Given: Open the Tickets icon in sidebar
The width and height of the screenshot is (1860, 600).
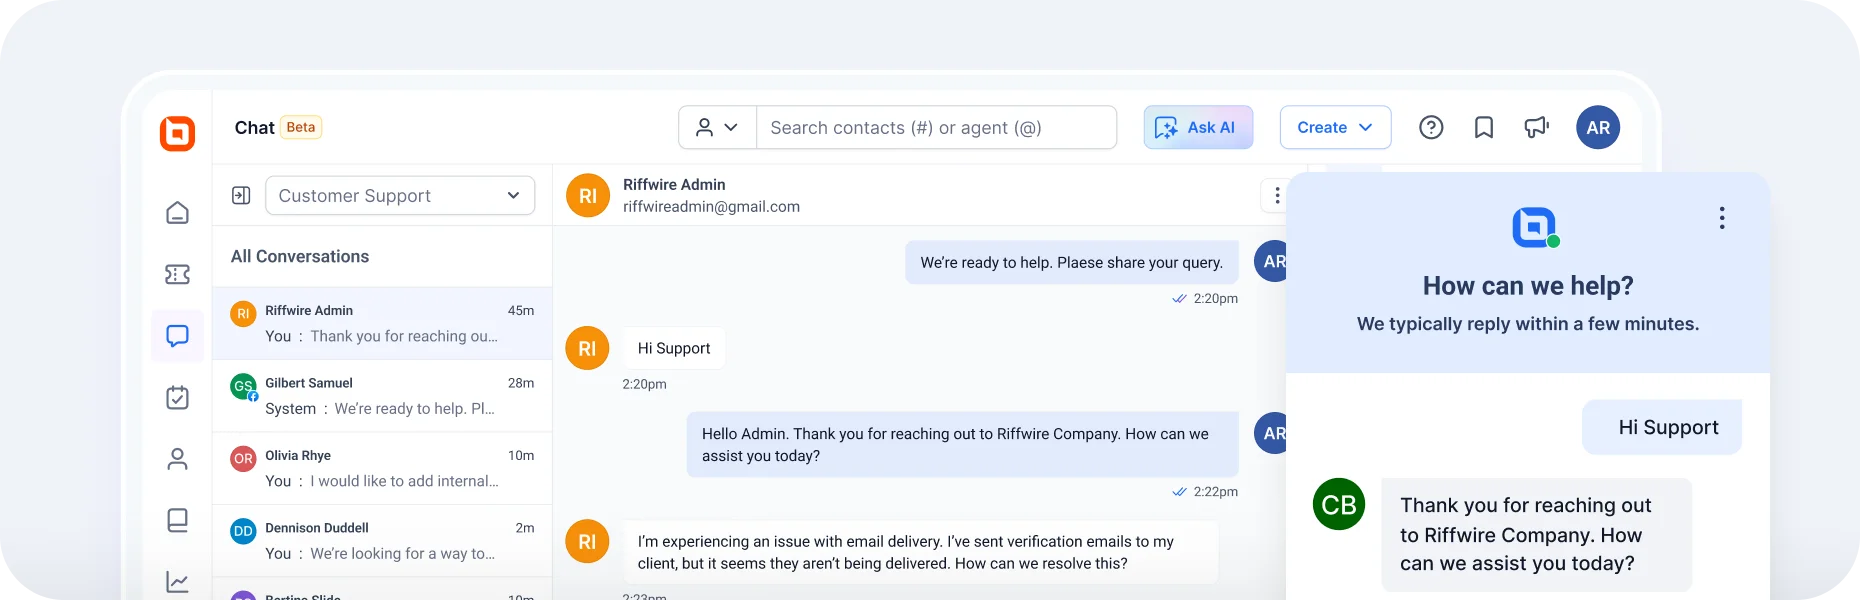Looking at the screenshot, I should tap(177, 274).
